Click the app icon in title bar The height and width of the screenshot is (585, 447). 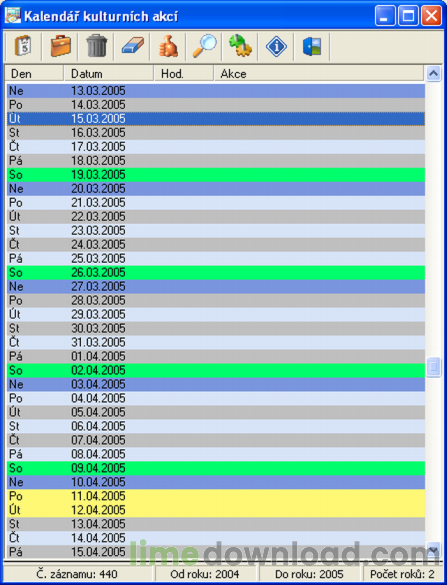pos(13,16)
